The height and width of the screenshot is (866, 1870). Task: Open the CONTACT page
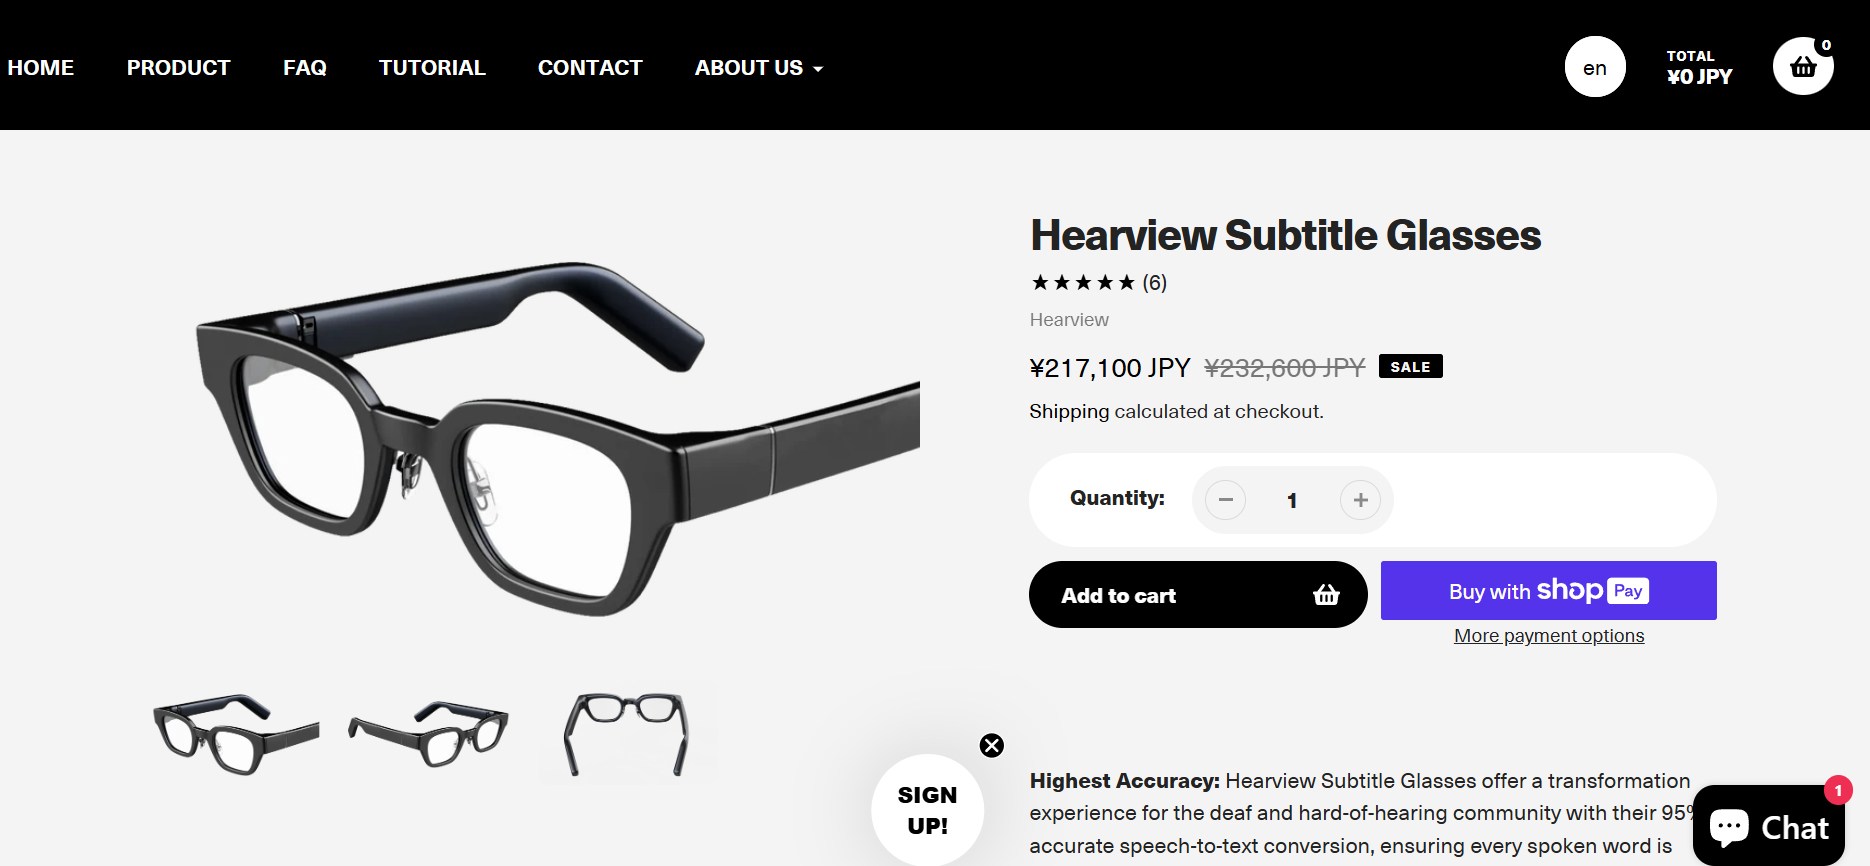coord(590,68)
